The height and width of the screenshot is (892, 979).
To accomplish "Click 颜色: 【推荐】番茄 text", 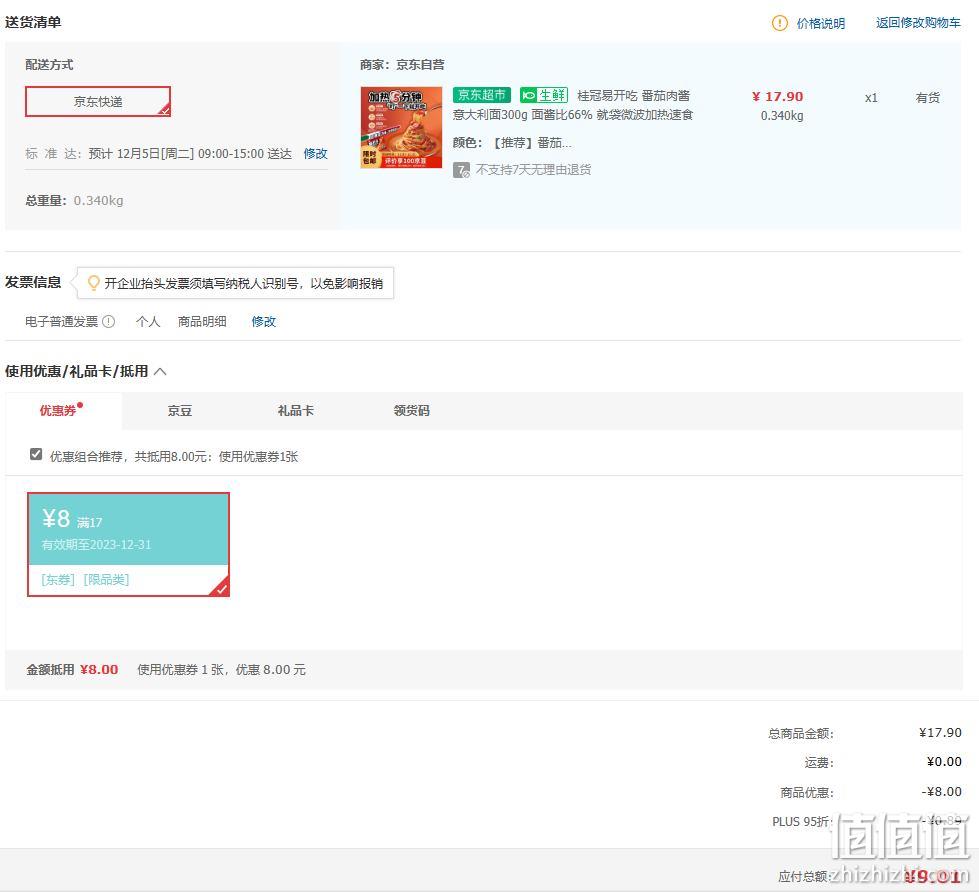I will click(x=512, y=143).
